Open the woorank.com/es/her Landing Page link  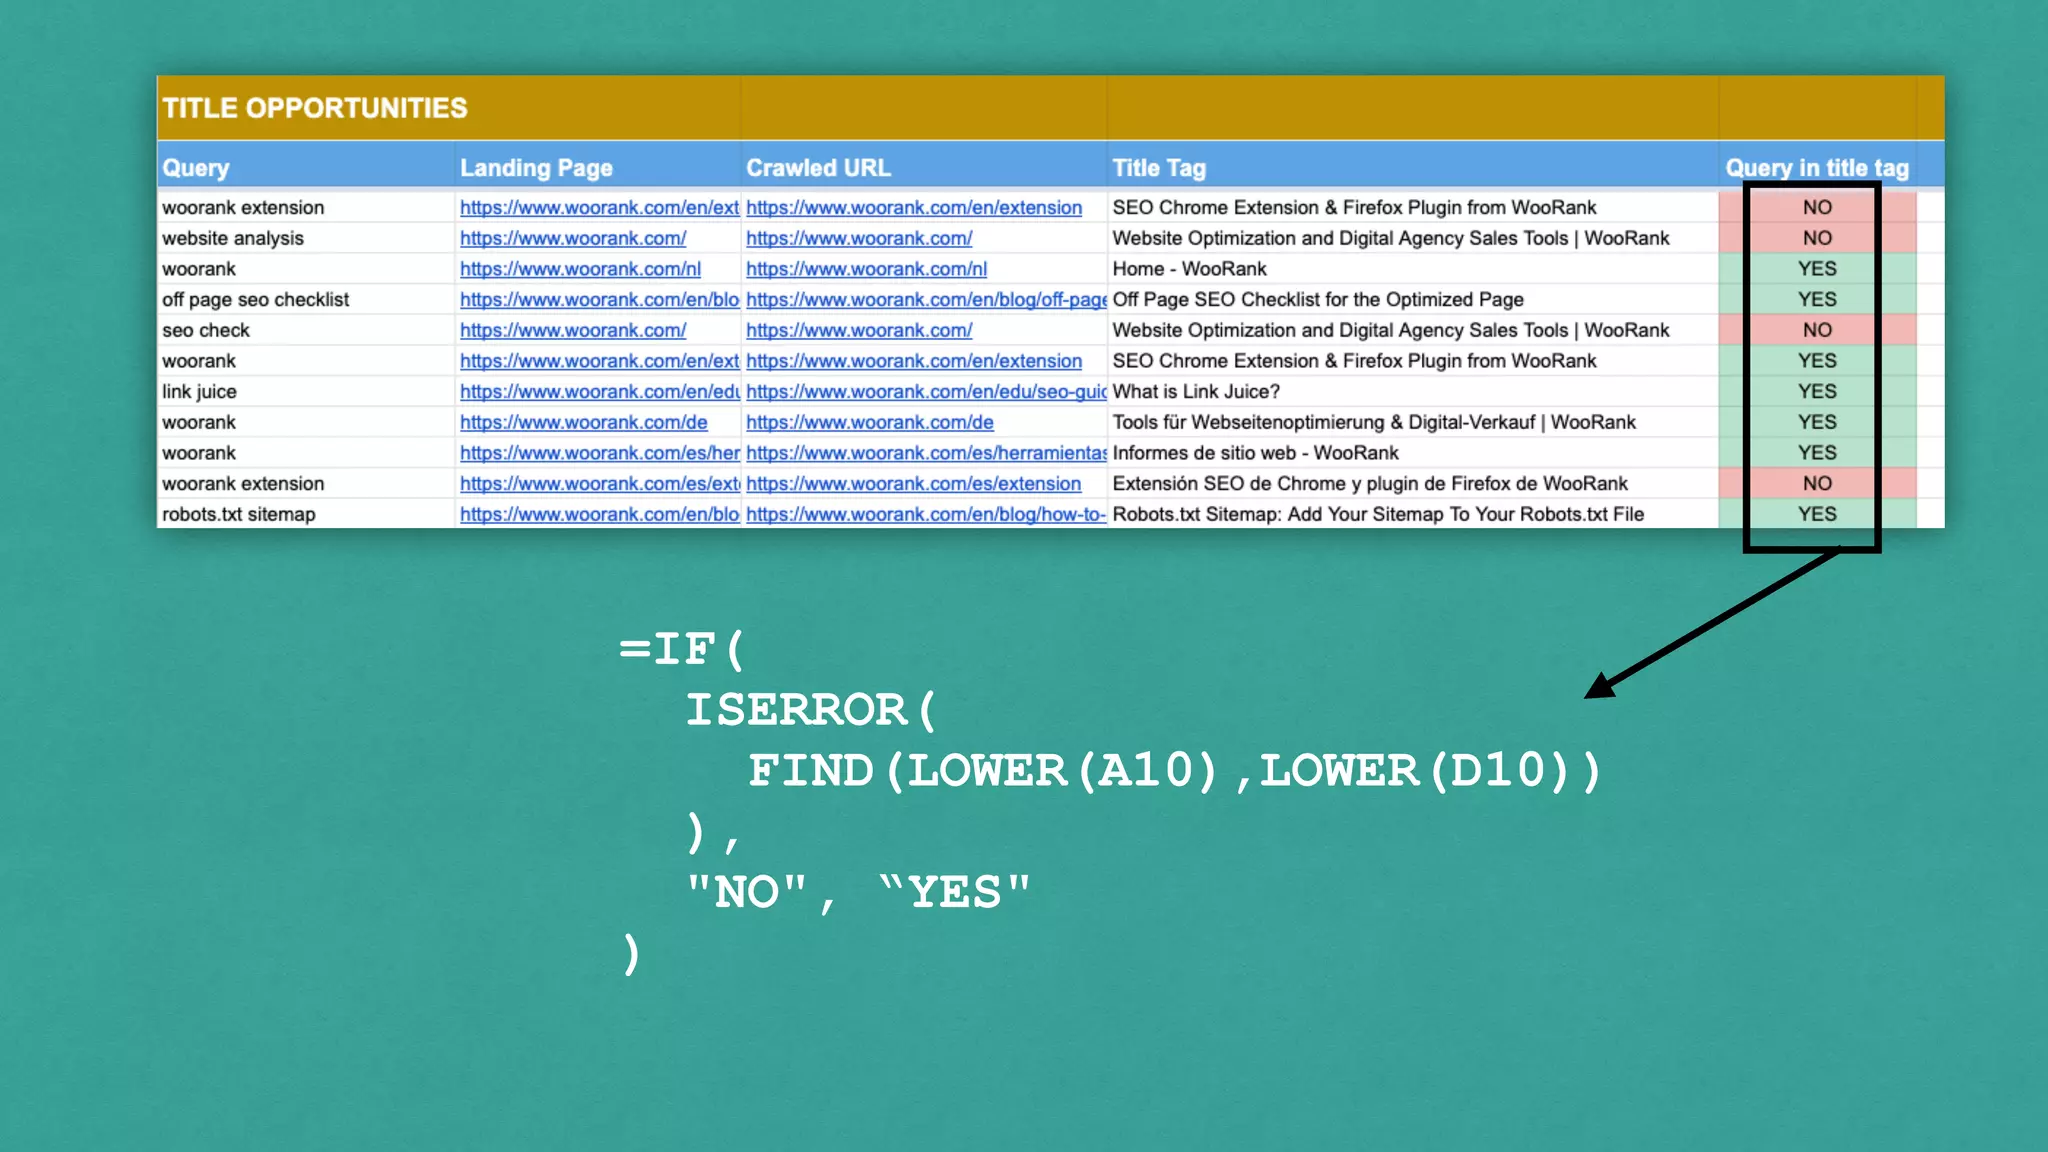[600, 453]
